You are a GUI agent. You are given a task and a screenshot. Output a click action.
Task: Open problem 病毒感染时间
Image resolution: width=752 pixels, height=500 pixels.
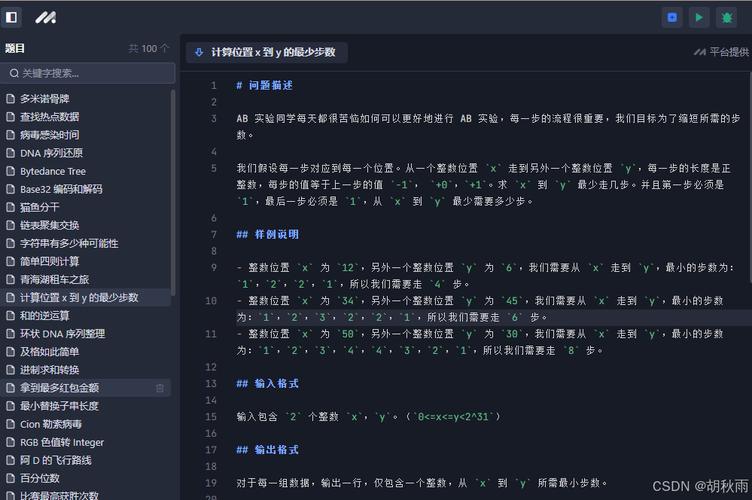[x=49, y=135]
